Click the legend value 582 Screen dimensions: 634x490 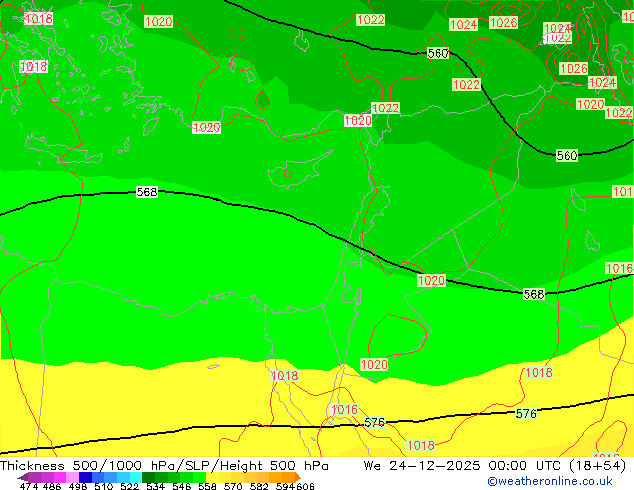pyautogui.click(x=259, y=486)
